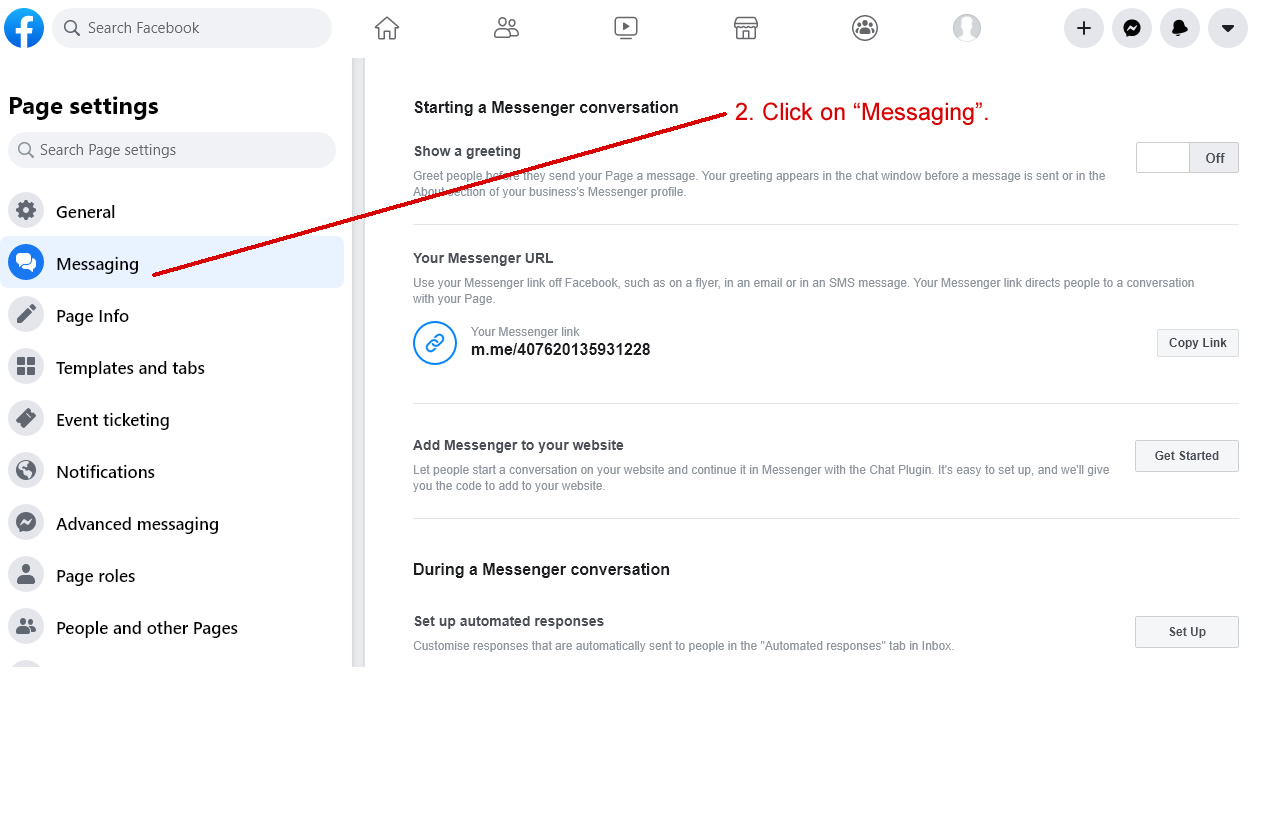This screenshot has width=1281, height=824.
Task: Click the Messenger link chain icon
Action: [435, 343]
